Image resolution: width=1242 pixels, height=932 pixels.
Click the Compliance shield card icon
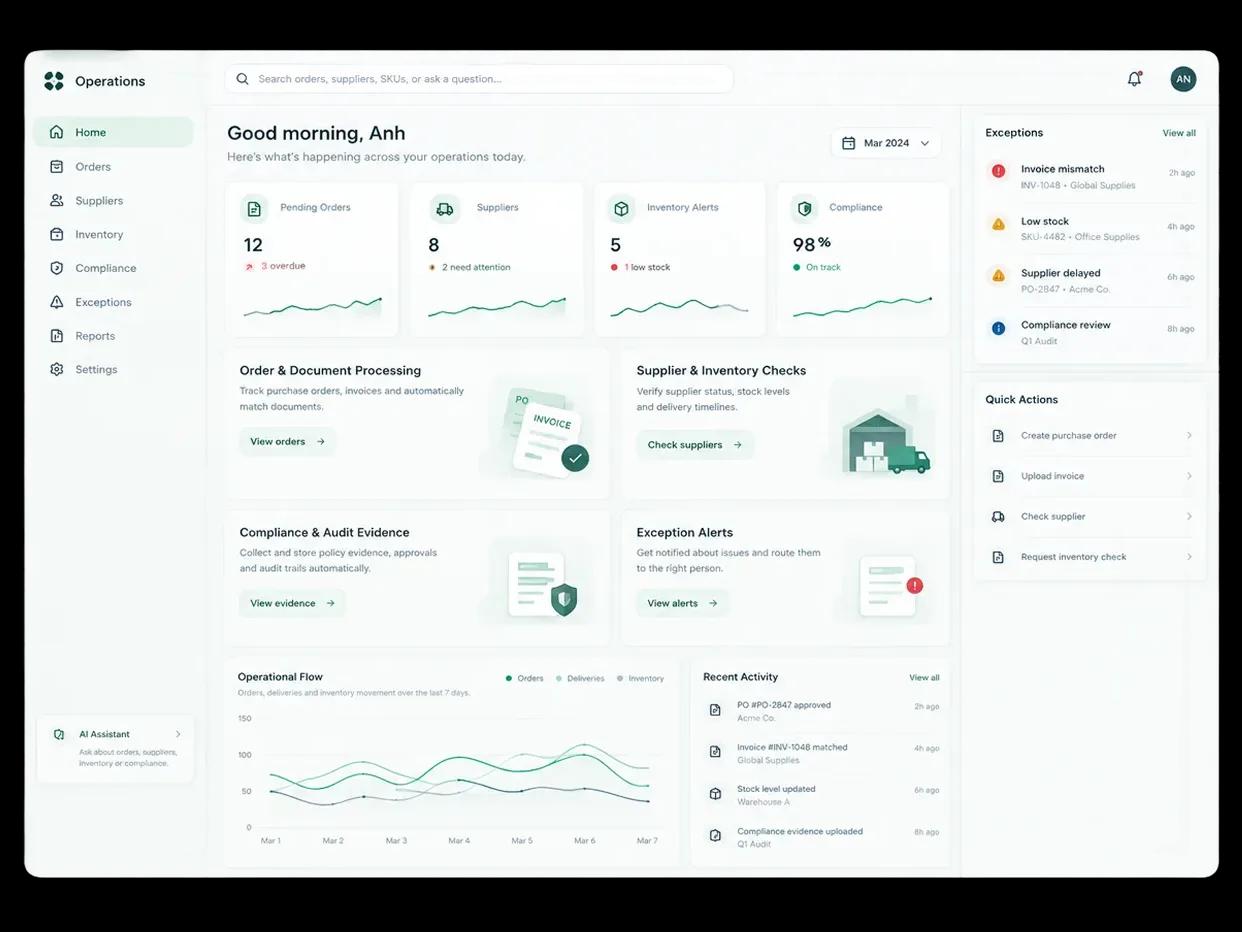(x=804, y=208)
